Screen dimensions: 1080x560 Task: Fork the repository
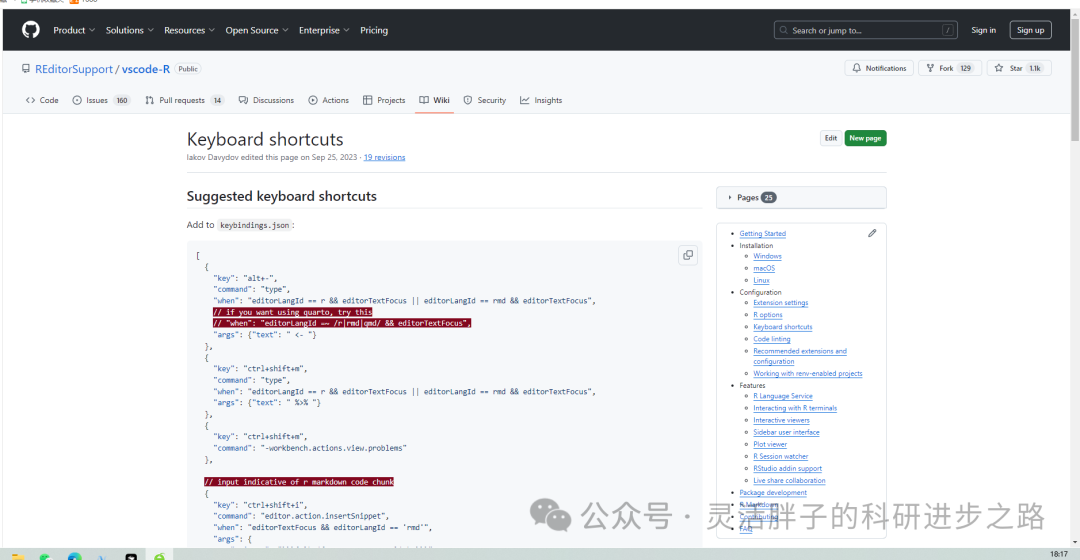click(949, 68)
